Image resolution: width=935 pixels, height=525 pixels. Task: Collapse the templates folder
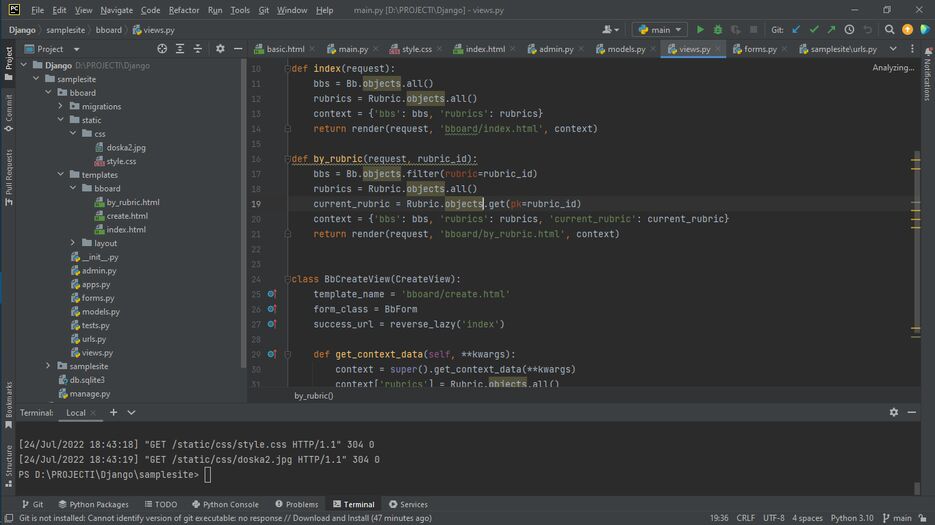point(60,175)
